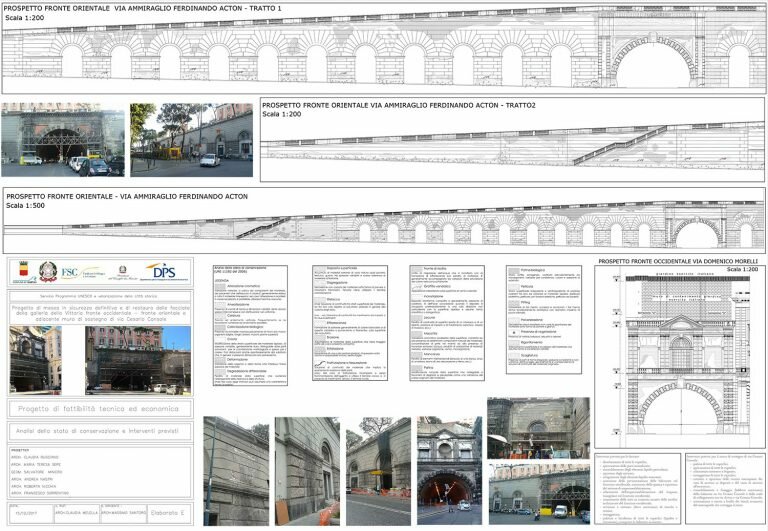Click the Alterazione cromatica legend swatch
The height and width of the screenshot is (531, 768).
(x=218, y=286)
